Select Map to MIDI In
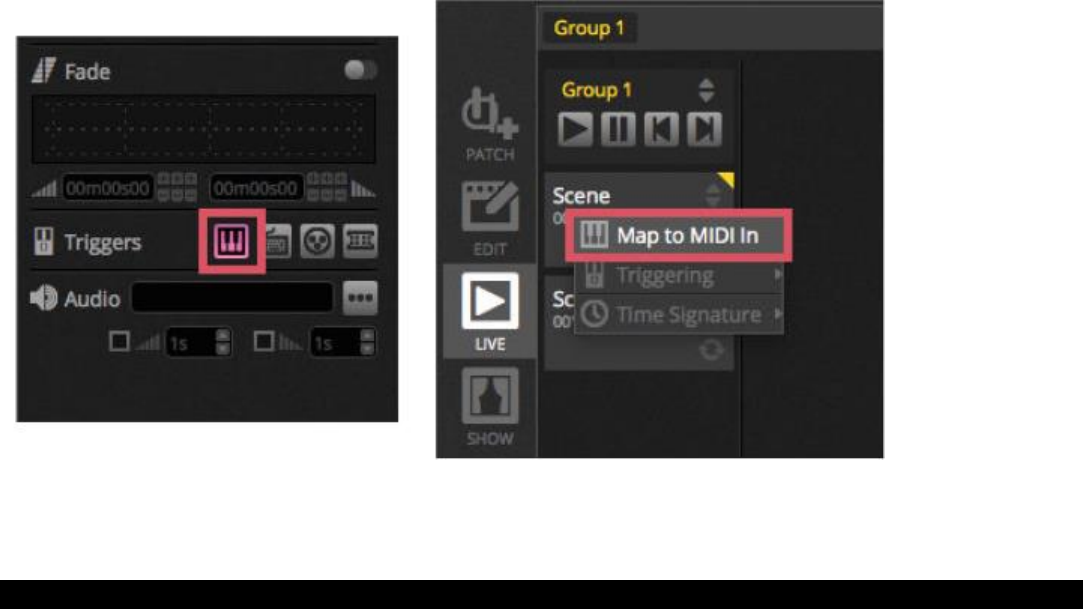This screenshot has width=1083, height=609. tap(679, 235)
